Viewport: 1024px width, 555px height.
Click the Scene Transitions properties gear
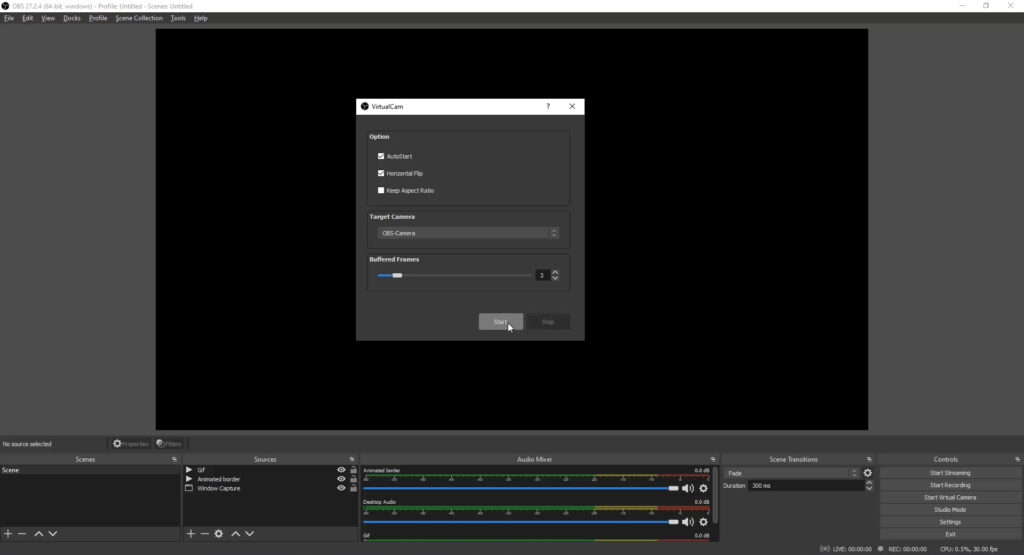coord(867,473)
